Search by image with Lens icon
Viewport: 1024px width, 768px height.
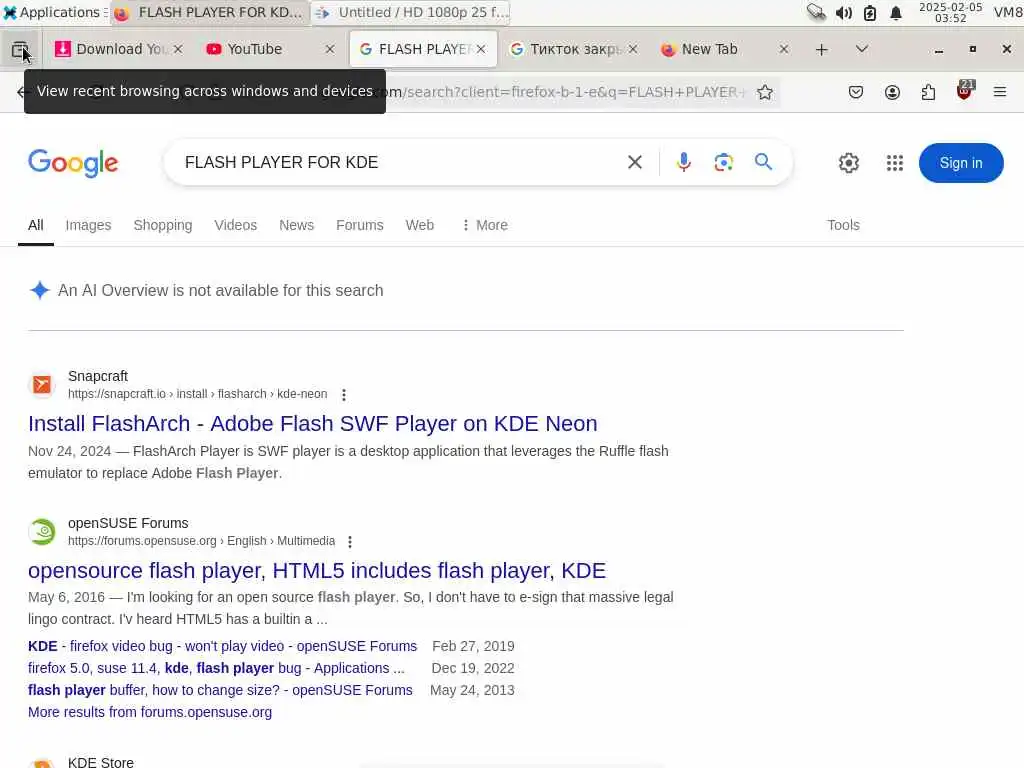tap(724, 163)
